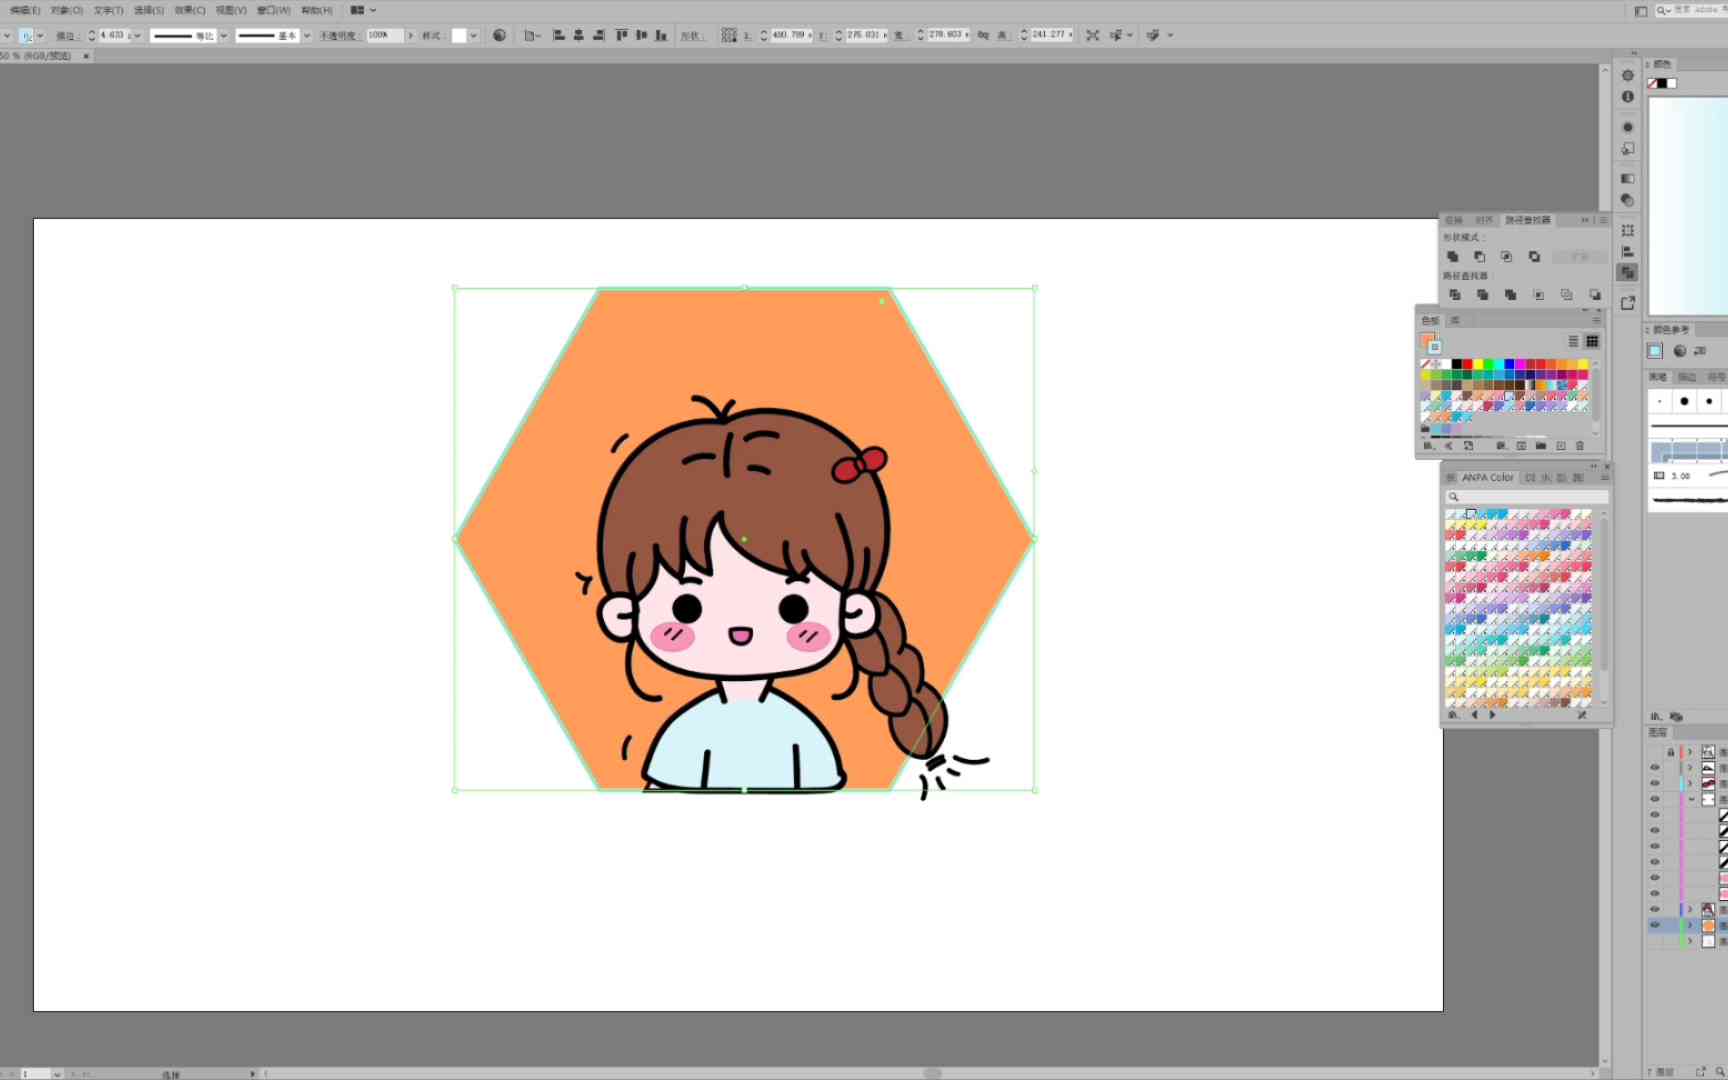Click the Minus Back pathfinder icon
Image resolution: width=1728 pixels, height=1080 pixels.
[1595, 295]
